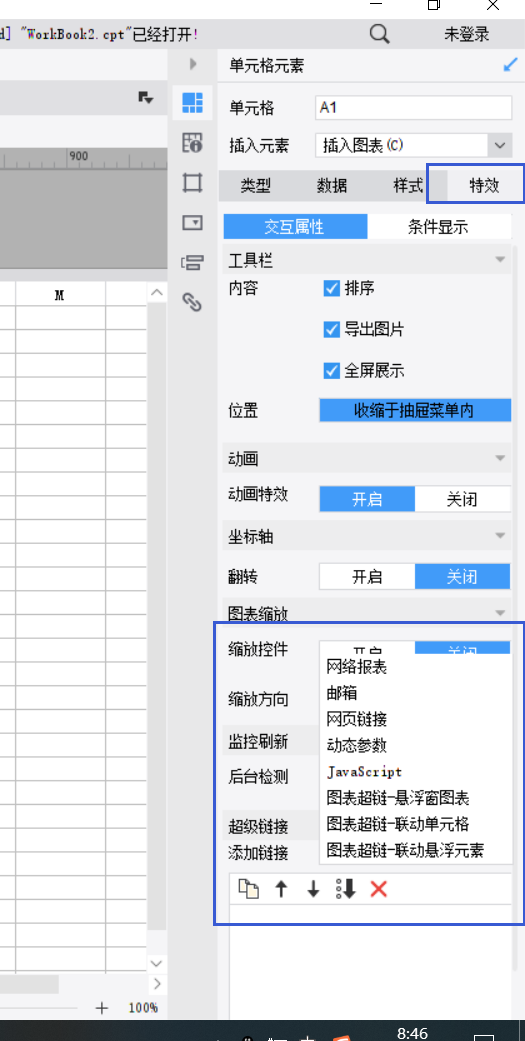Viewport: 525px width, 1041px height.
Task: Open the Cell Attributes pane (table with info icon)
Action: tap(192, 142)
